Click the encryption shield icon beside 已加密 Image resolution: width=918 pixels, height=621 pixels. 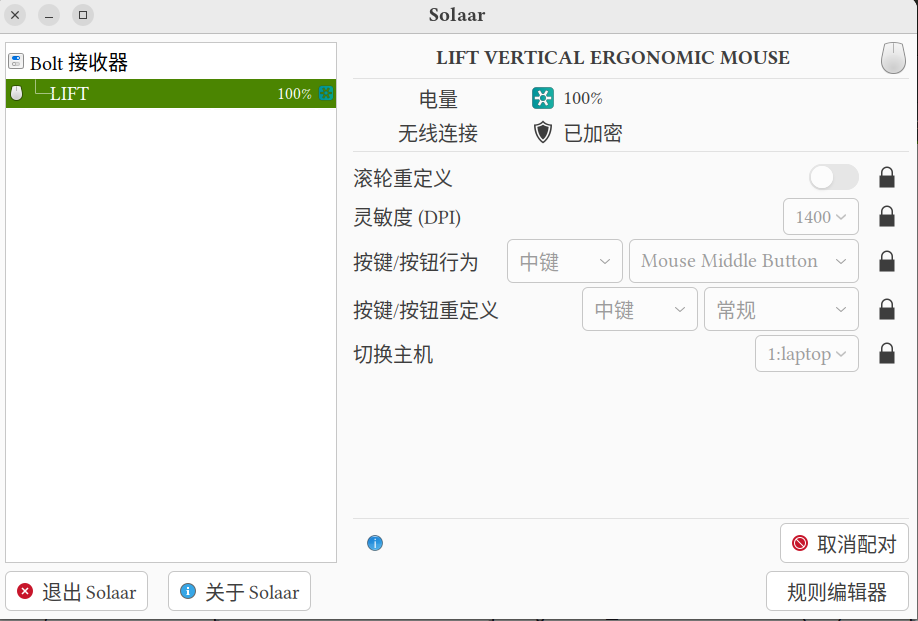click(x=541, y=131)
